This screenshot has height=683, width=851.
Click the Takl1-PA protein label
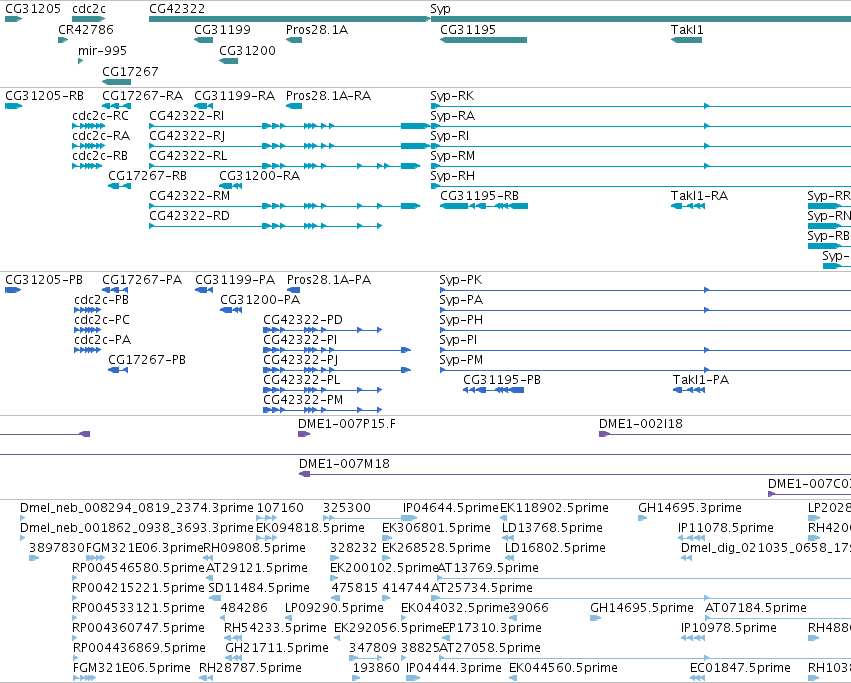tap(701, 380)
